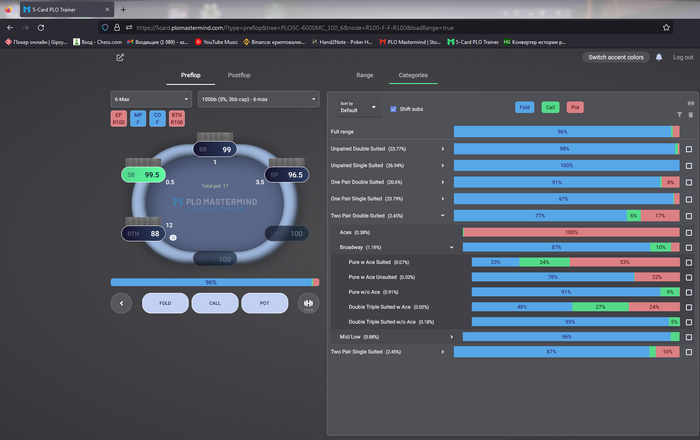Select the EP R100 action node

pos(118,118)
